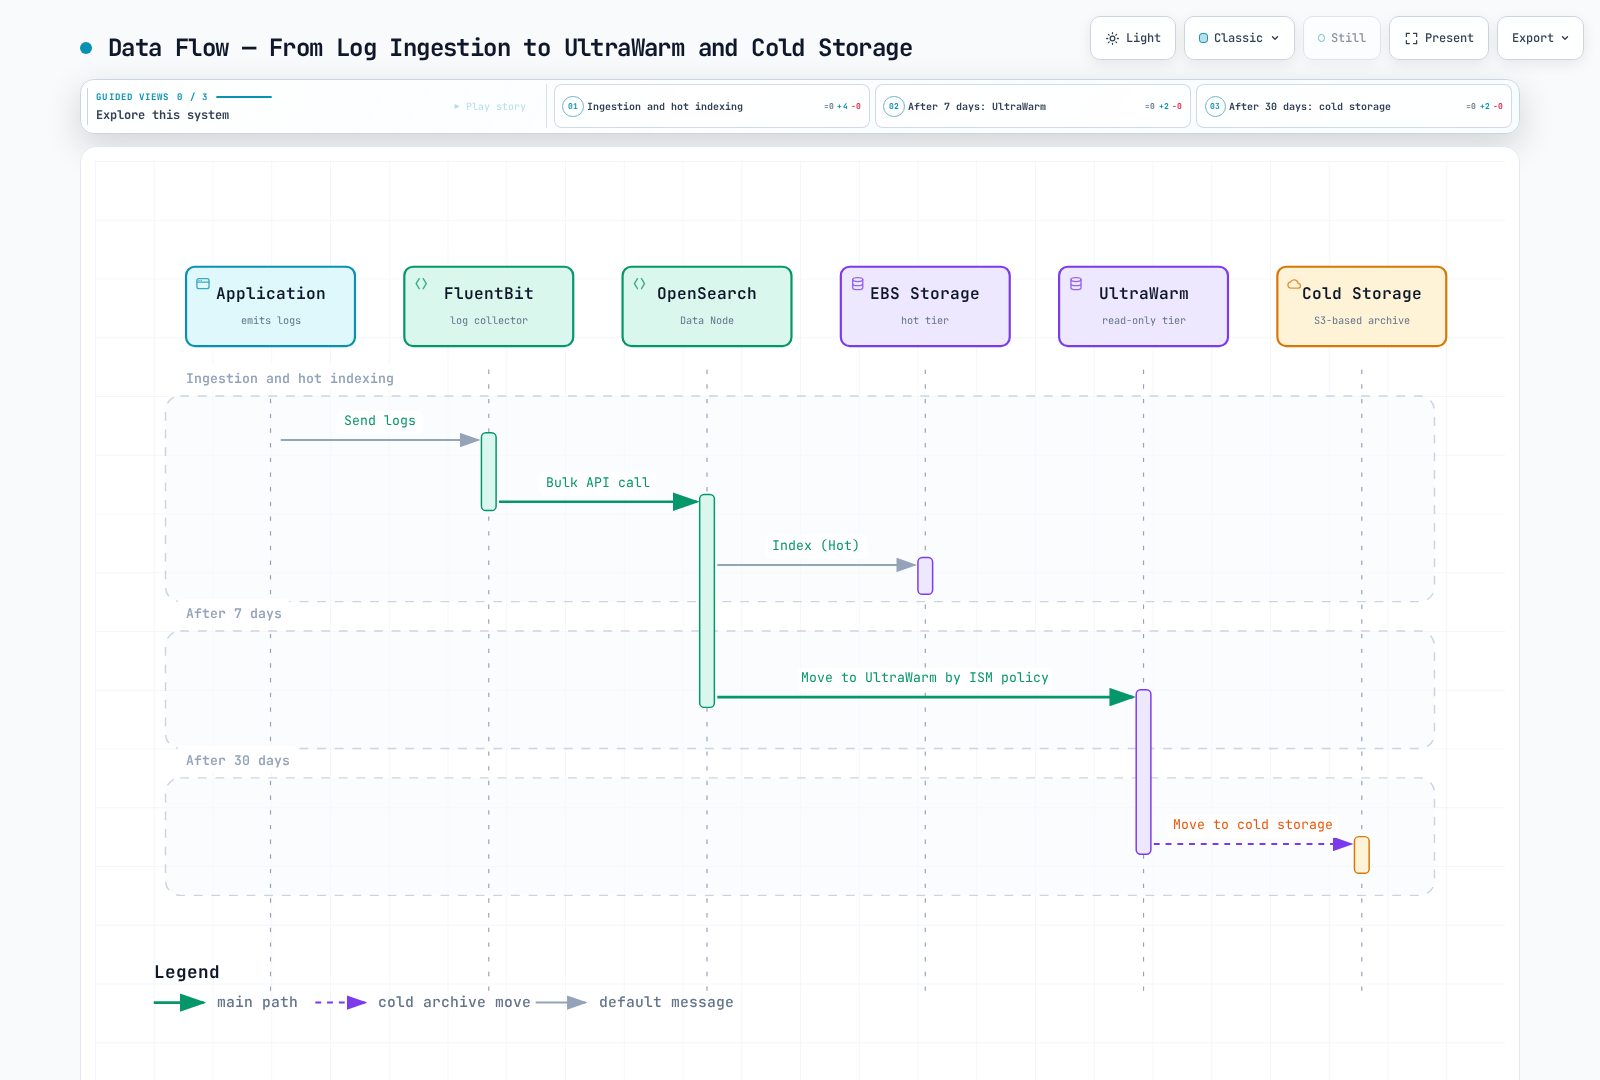The image size is (1600, 1080).
Task: Click the OpenSearch activation bar
Action: pos(707,601)
